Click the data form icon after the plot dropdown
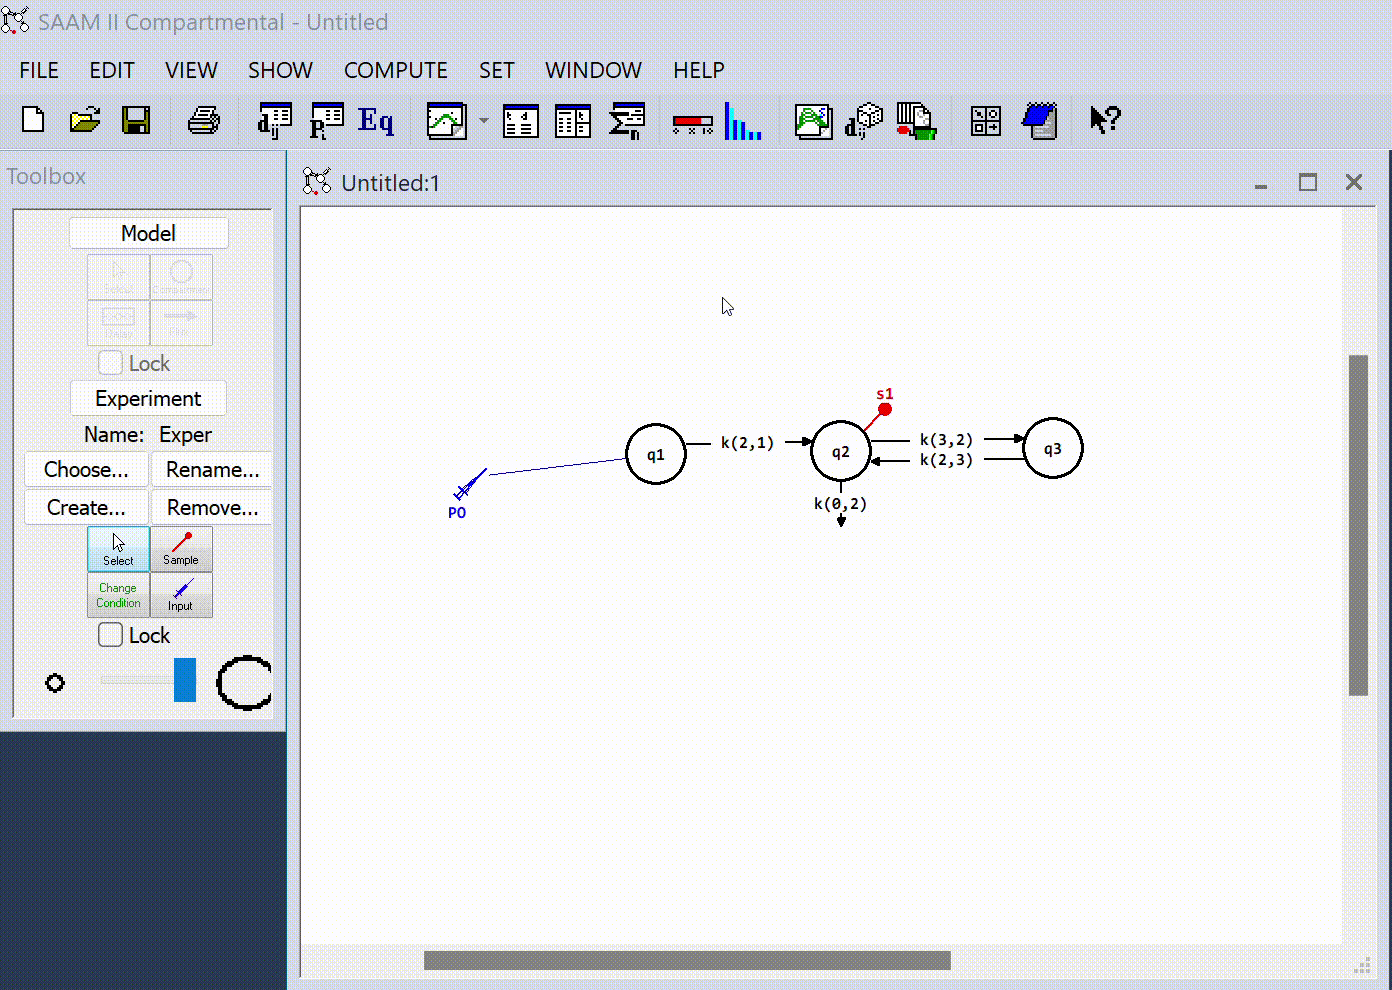Screen dimensions: 1392x990 521,121
